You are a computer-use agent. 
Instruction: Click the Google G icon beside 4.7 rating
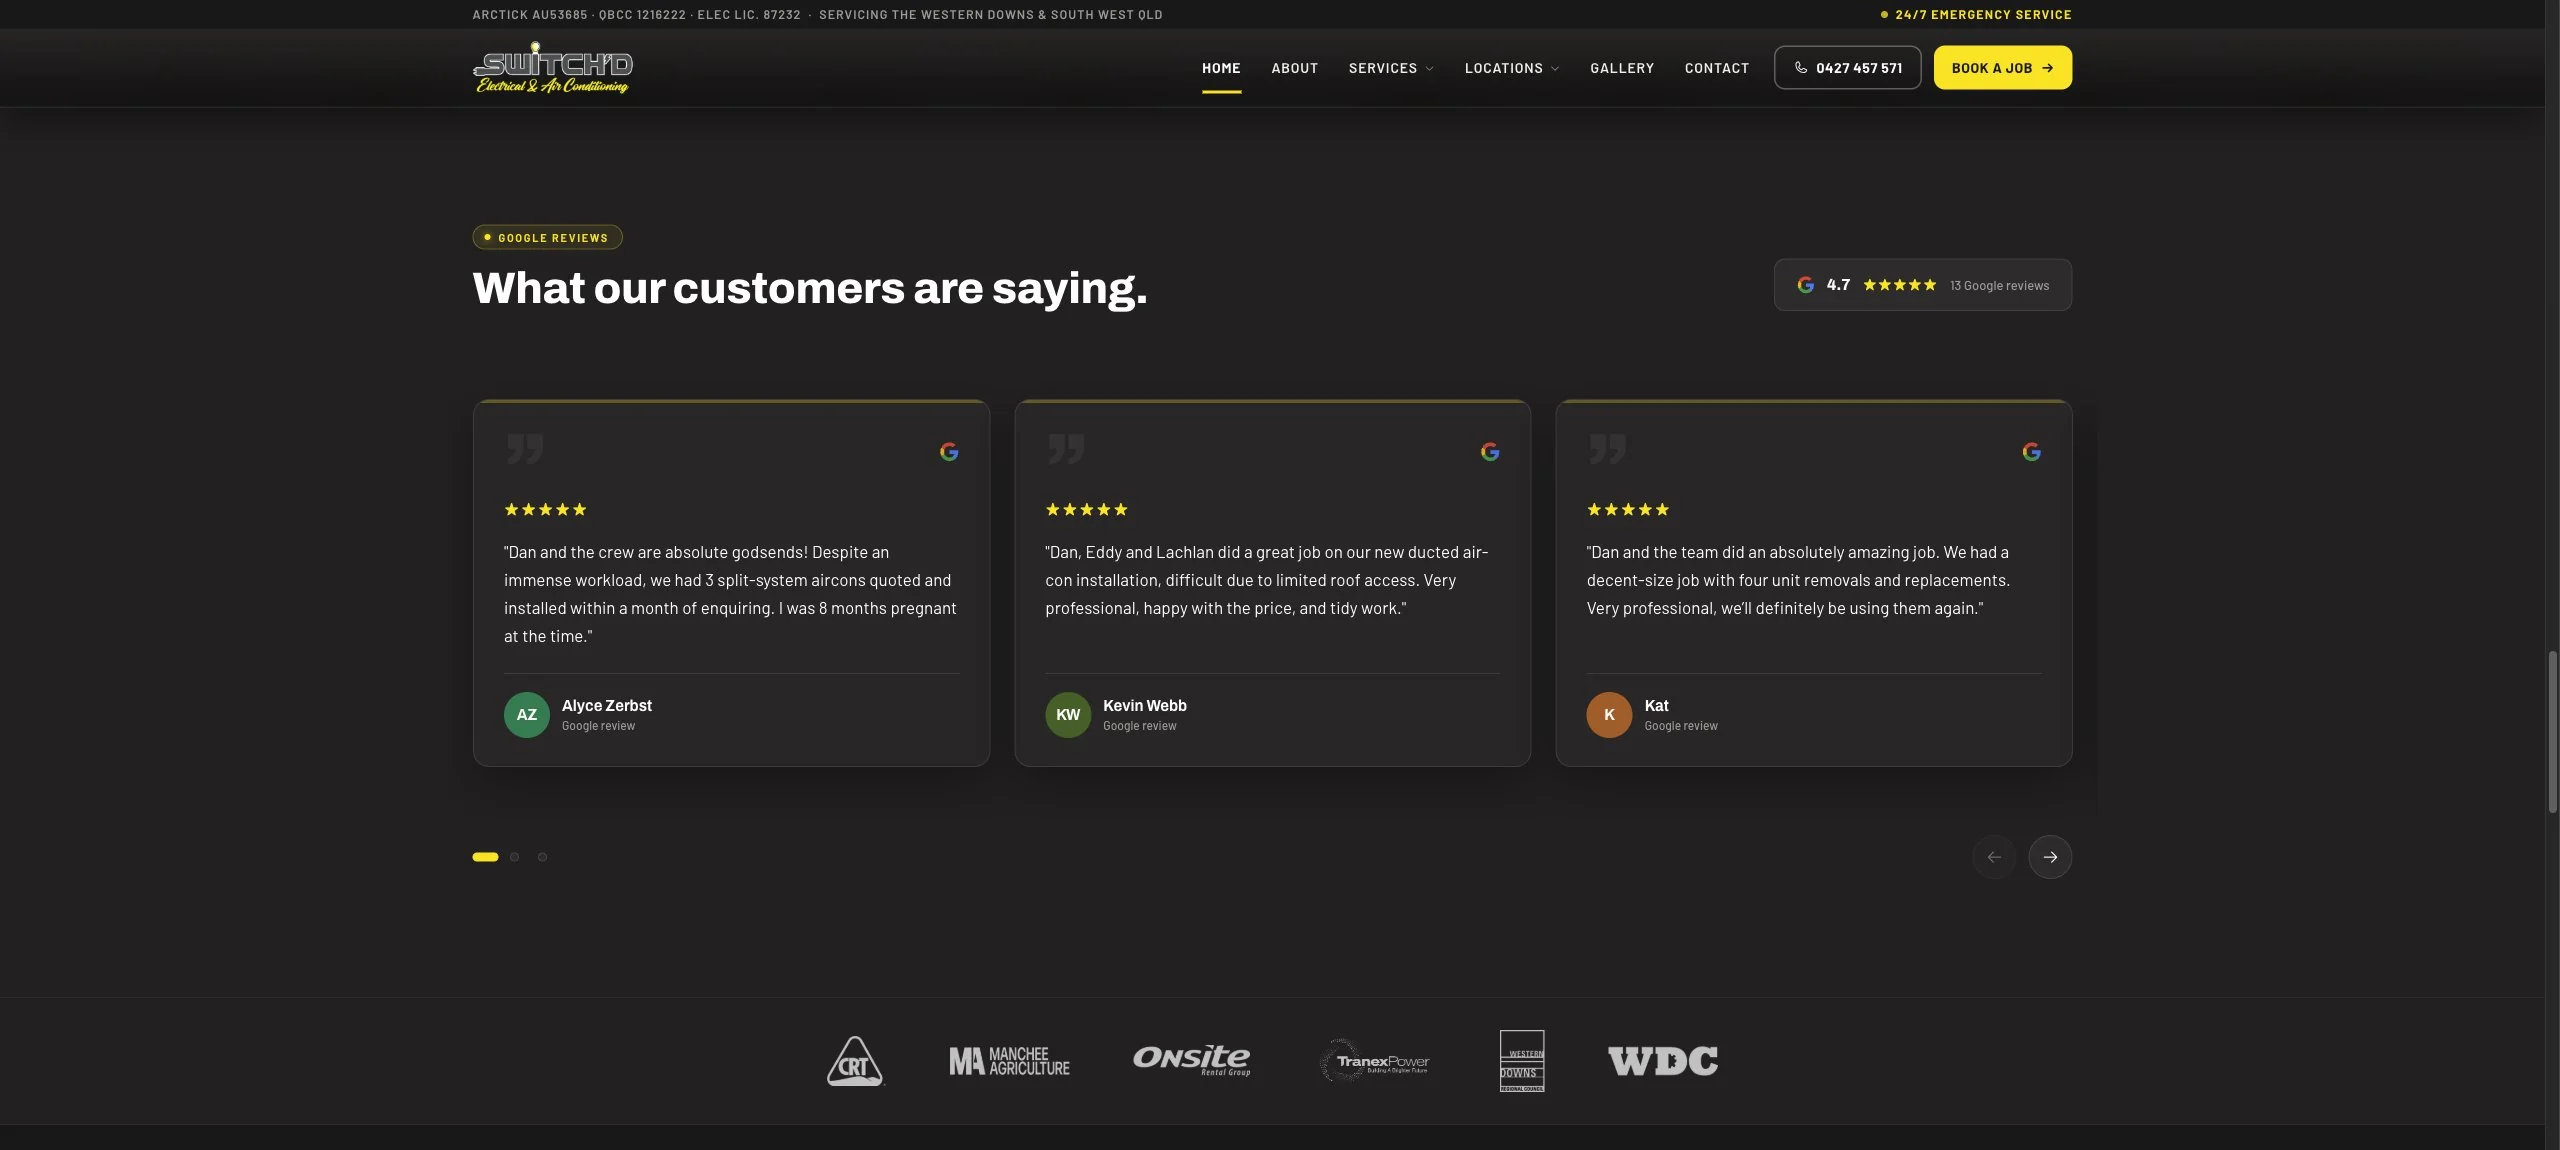(1806, 285)
